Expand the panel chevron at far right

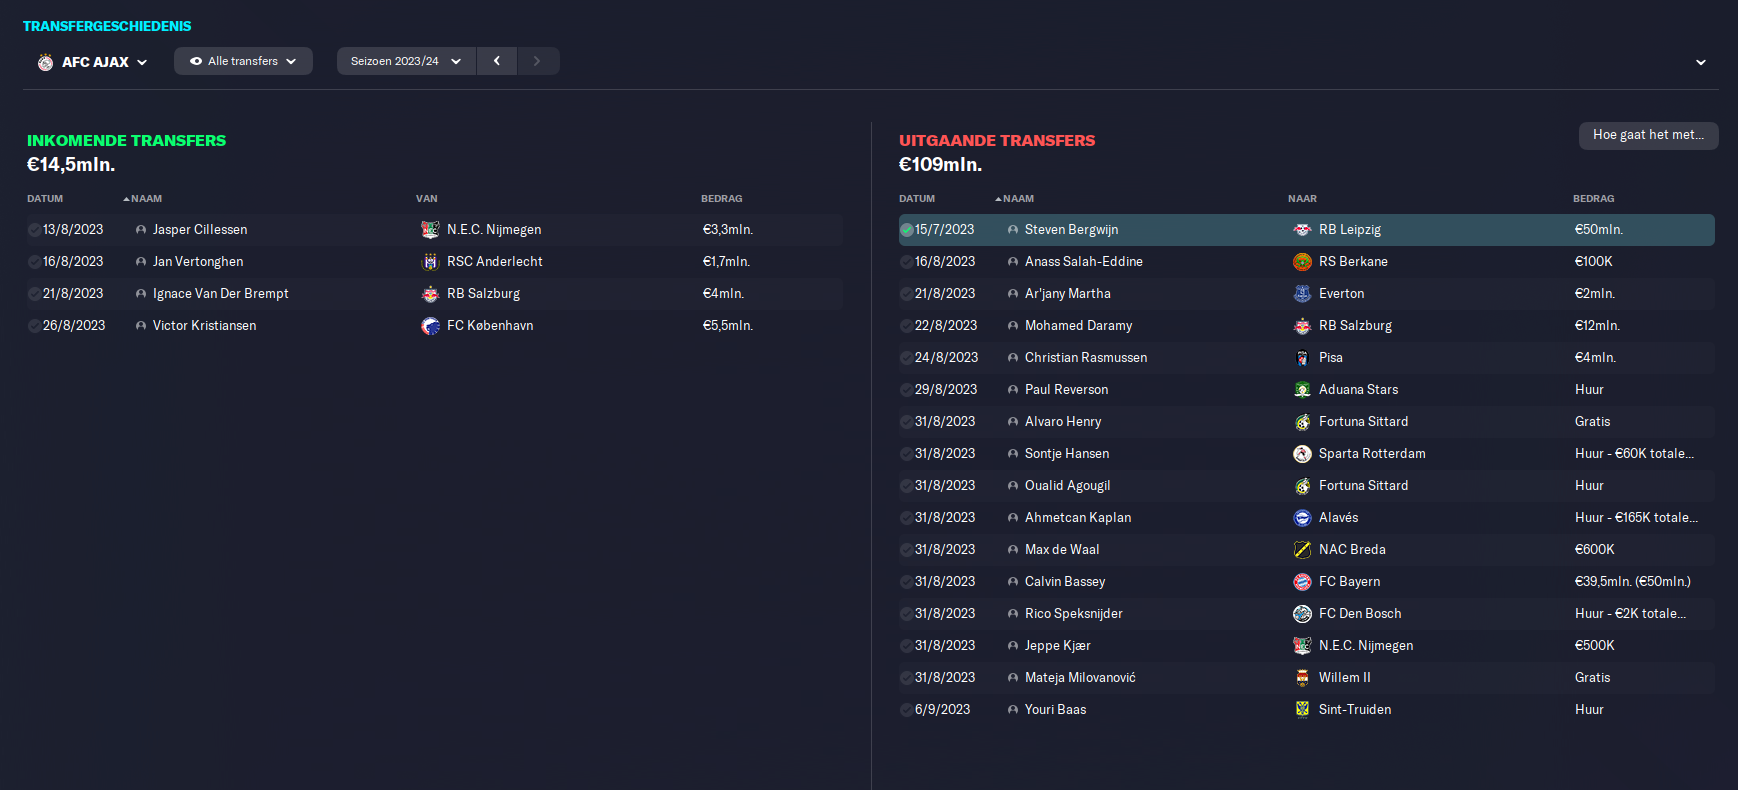click(1700, 62)
